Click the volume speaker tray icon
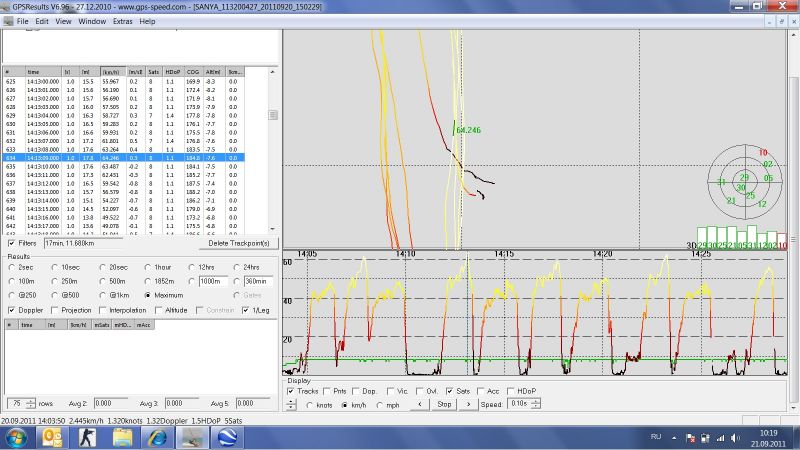 735,438
